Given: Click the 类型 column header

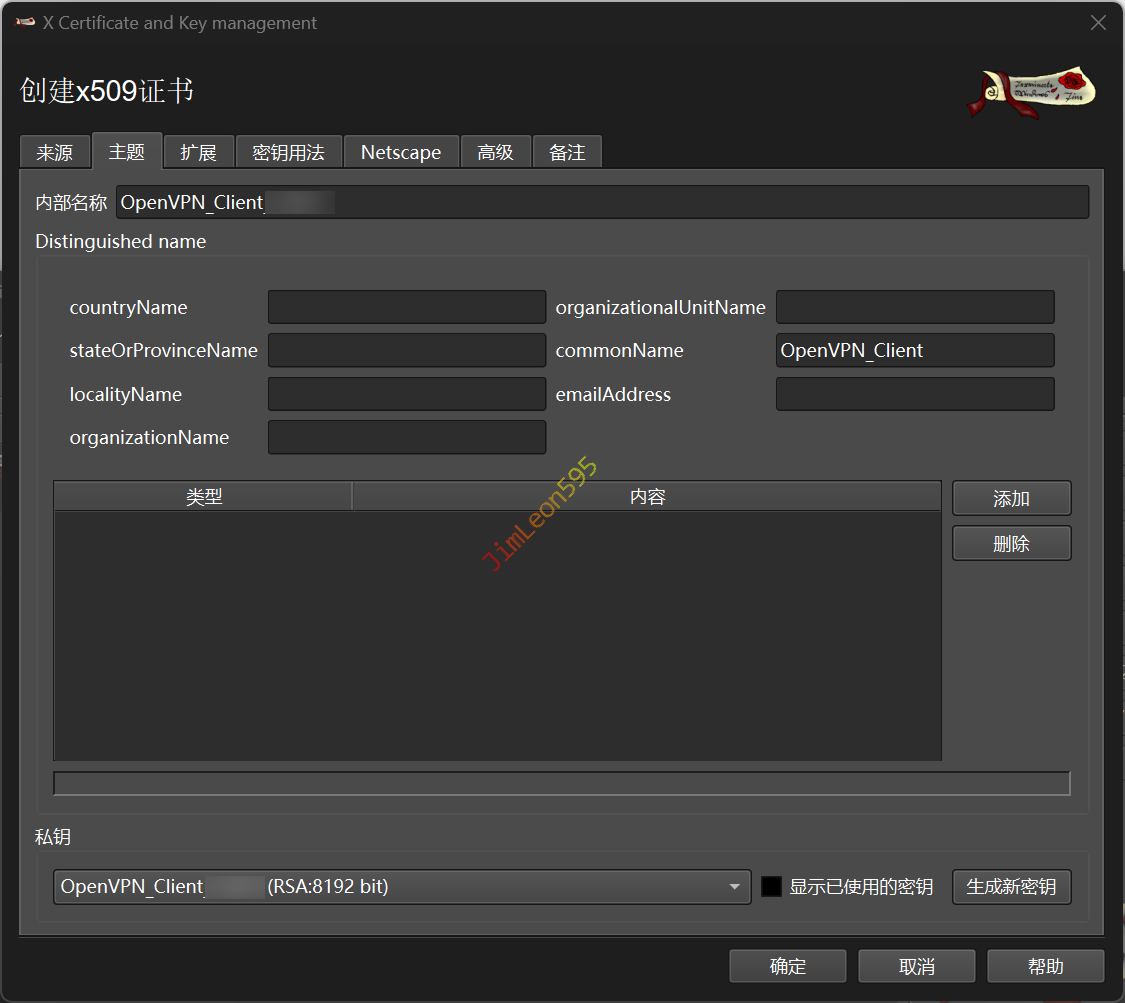Looking at the screenshot, I should point(203,497).
